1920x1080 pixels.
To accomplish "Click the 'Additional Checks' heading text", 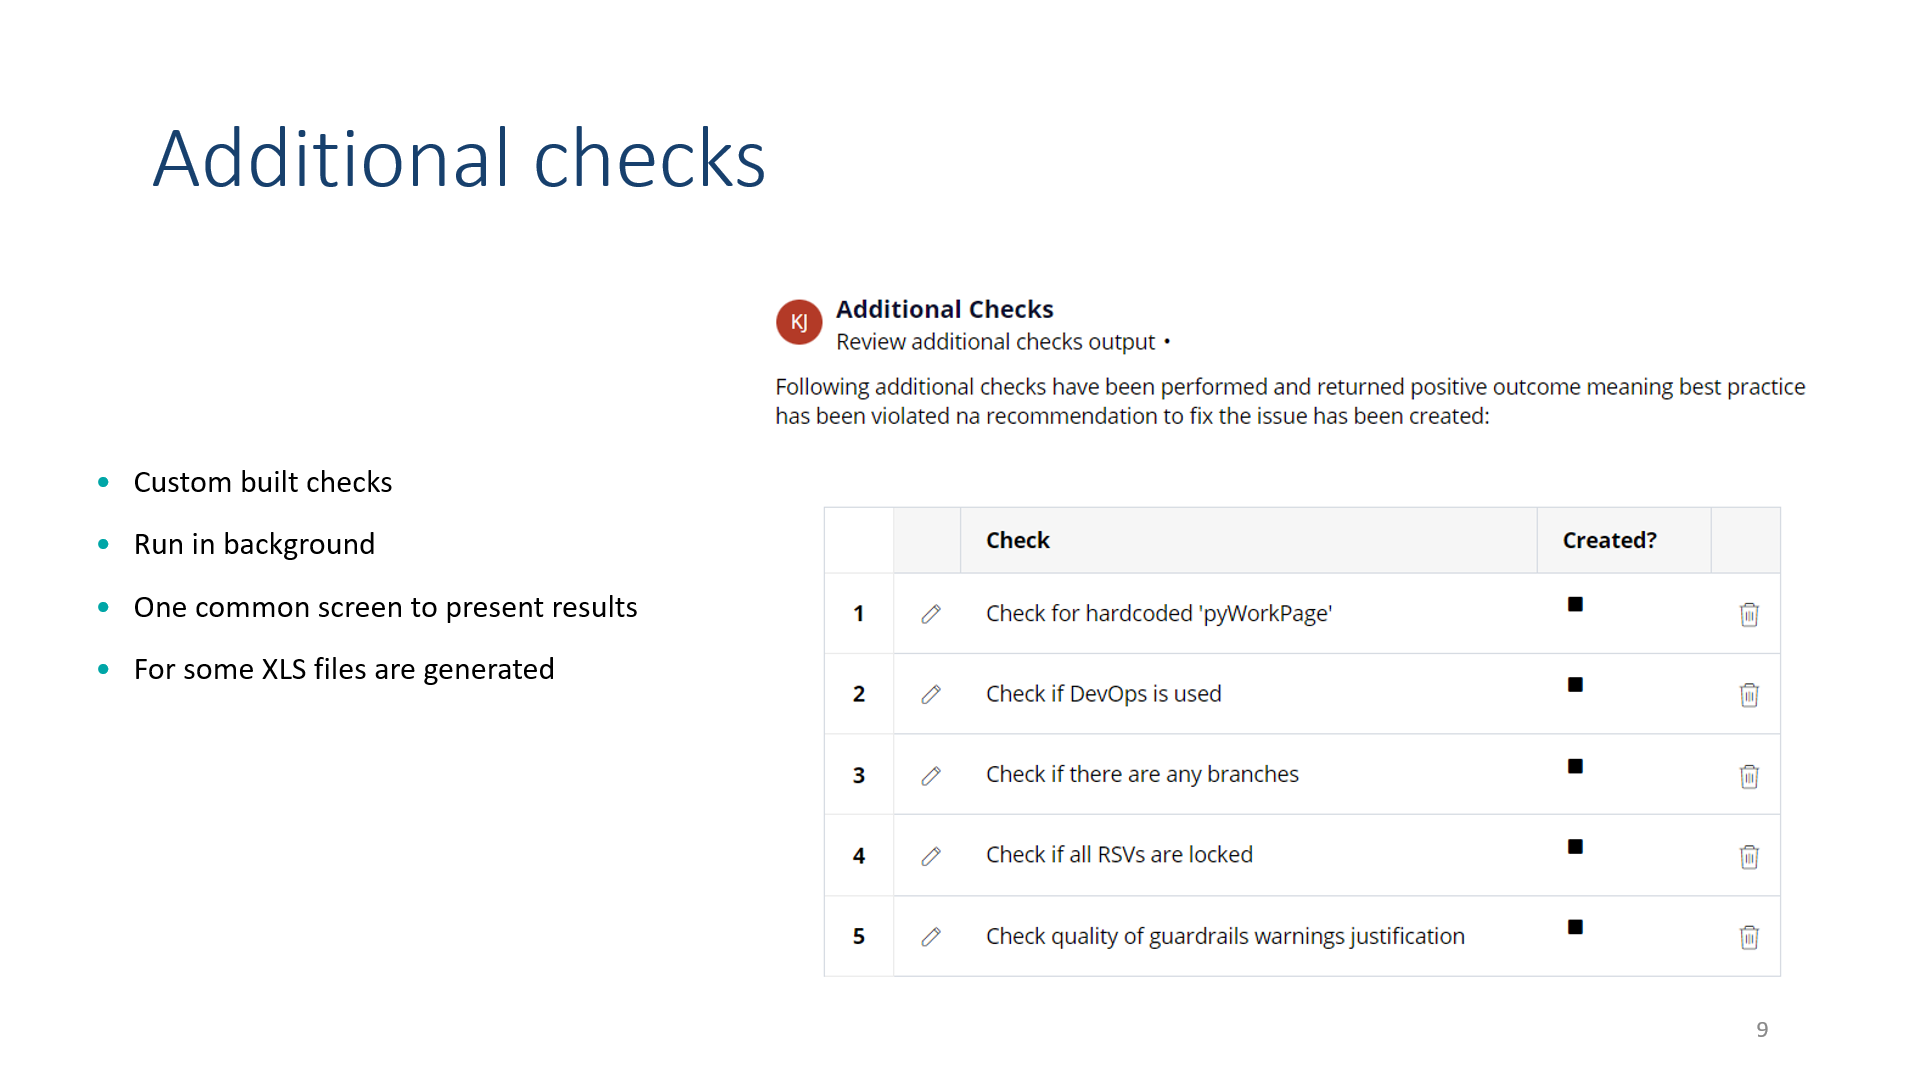I will pos(944,309).
